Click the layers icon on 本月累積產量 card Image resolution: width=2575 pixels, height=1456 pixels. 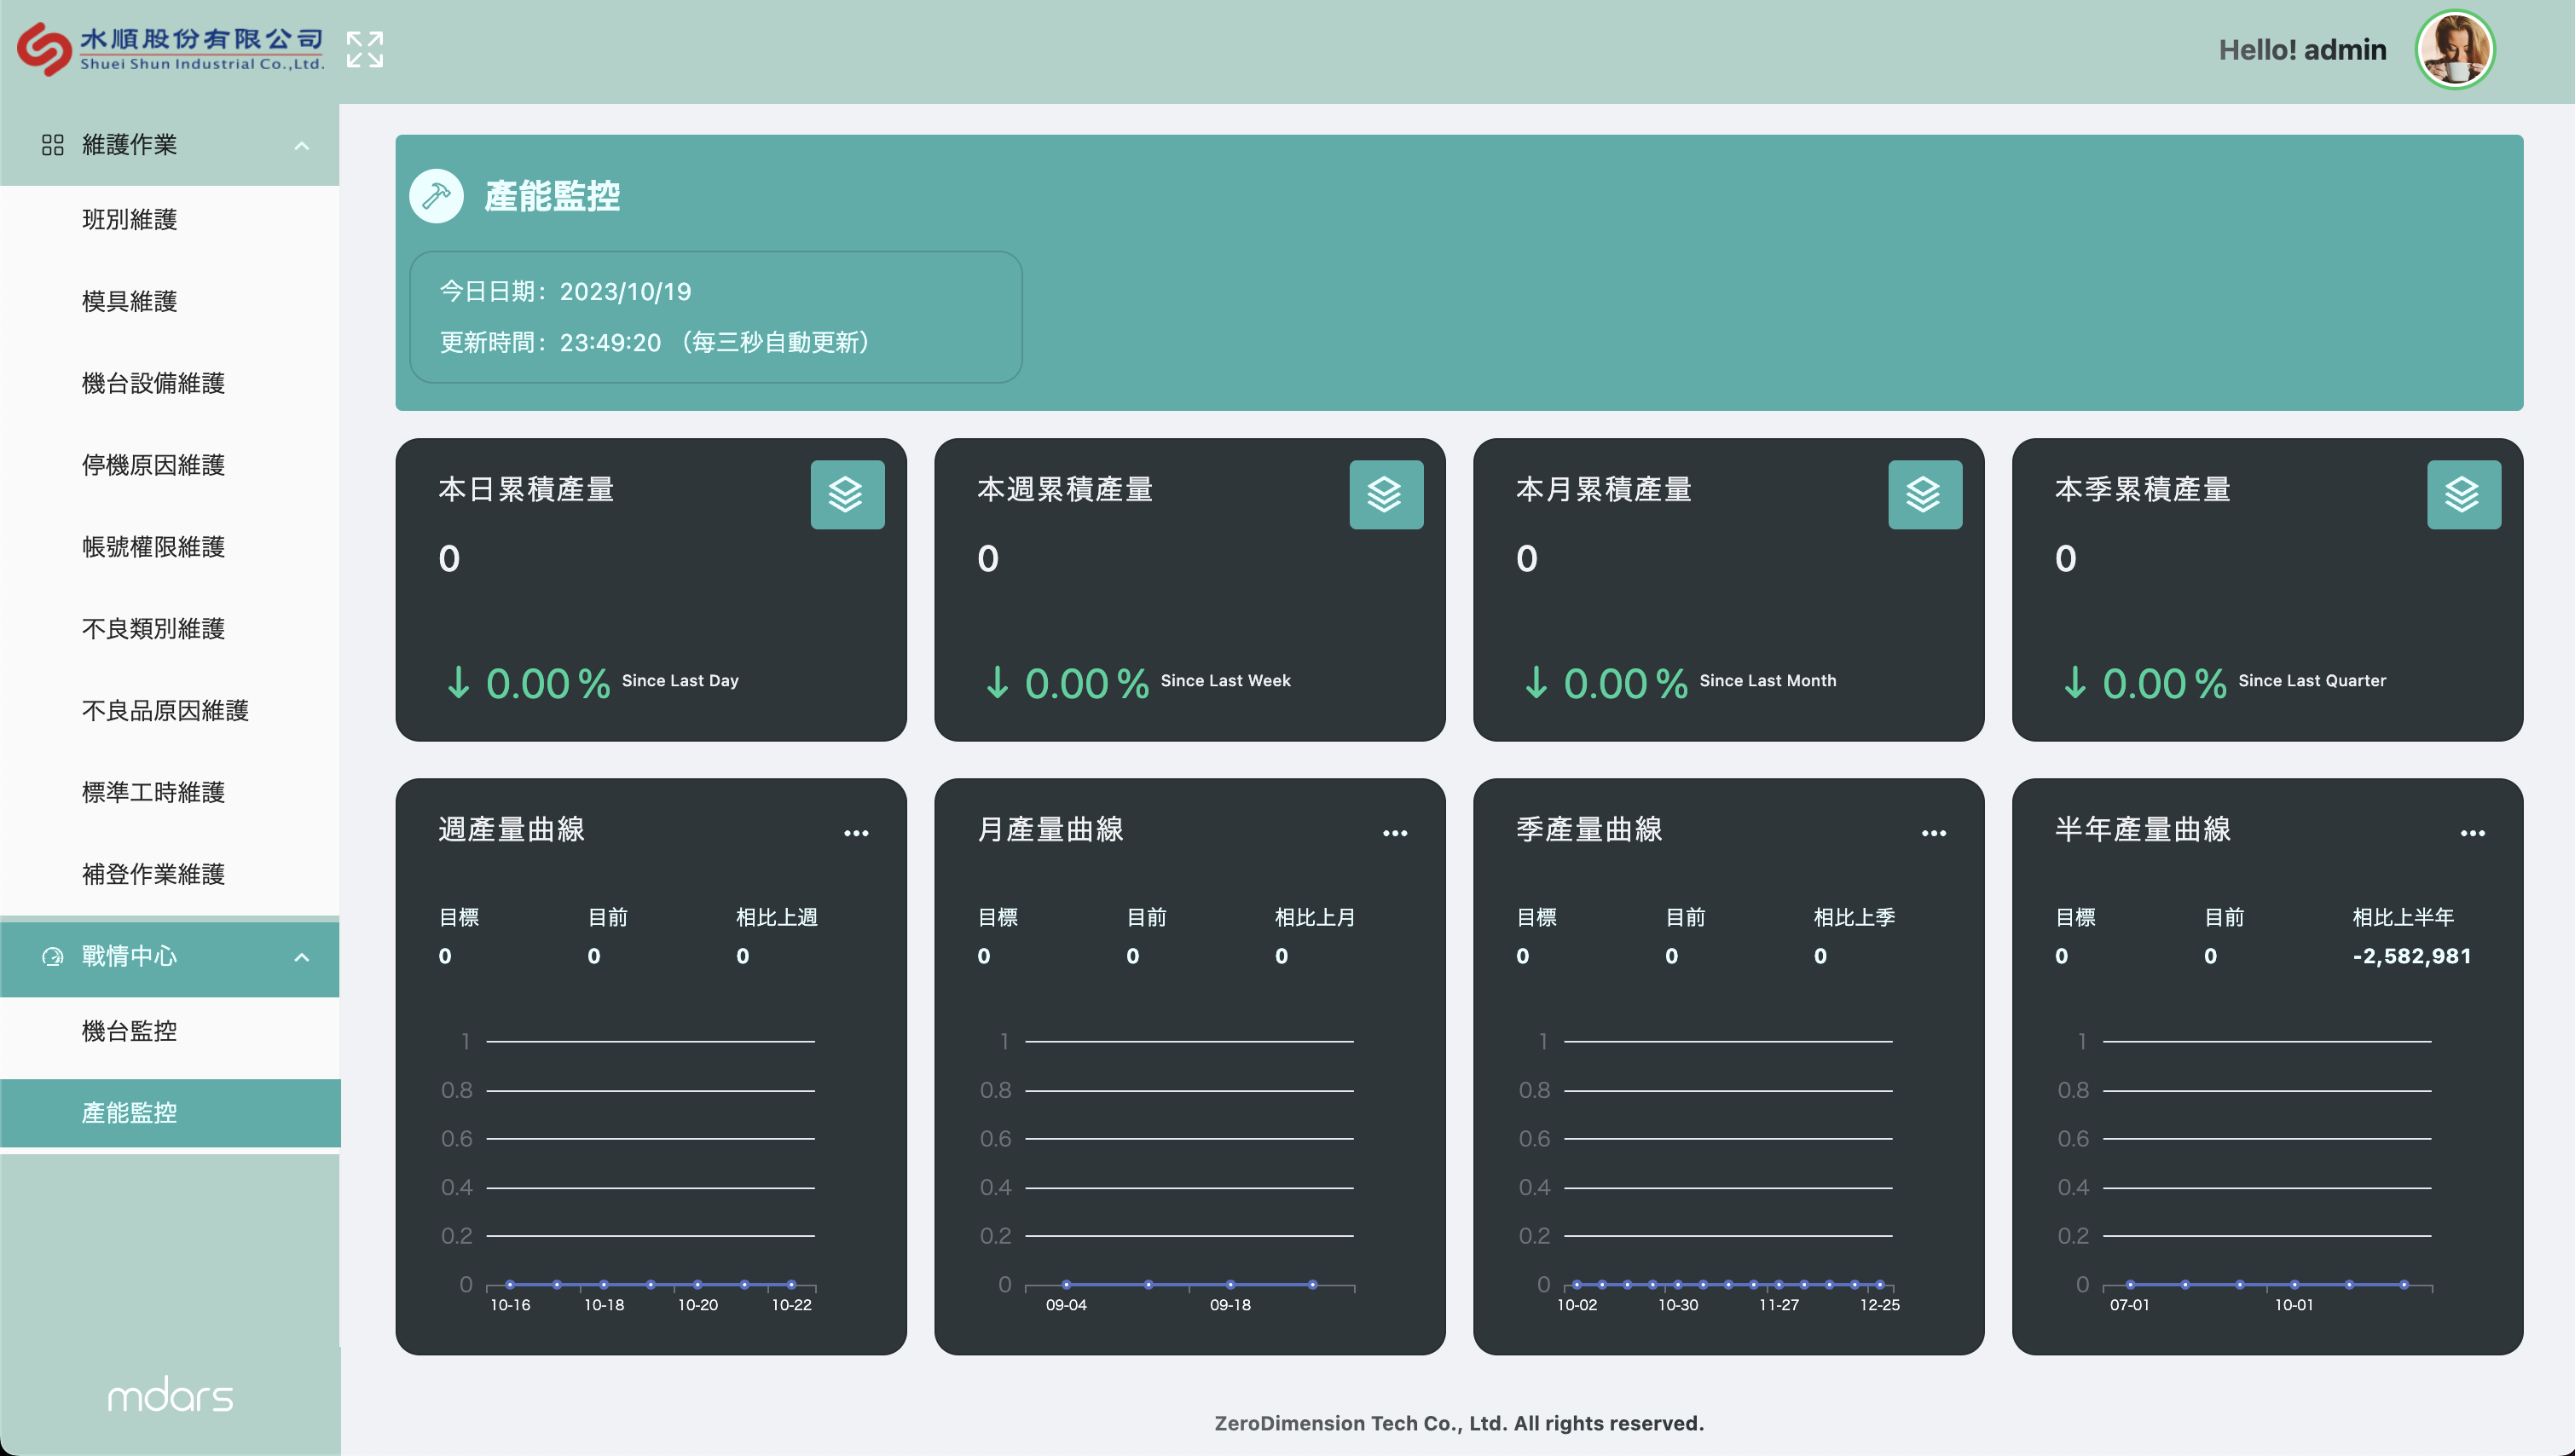[1925, 495]
